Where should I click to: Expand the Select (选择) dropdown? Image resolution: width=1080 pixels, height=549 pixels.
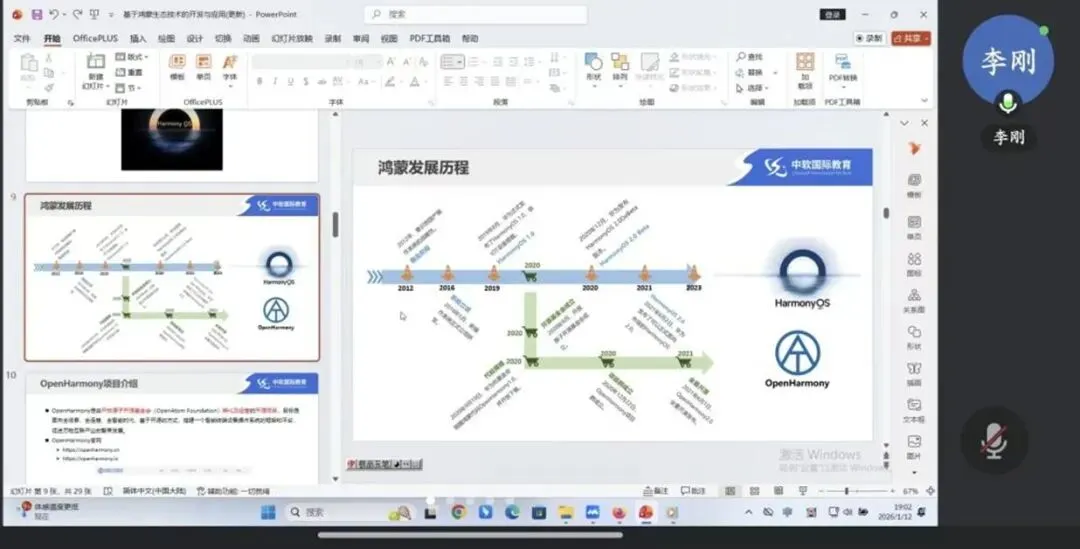tap(752, 87)
